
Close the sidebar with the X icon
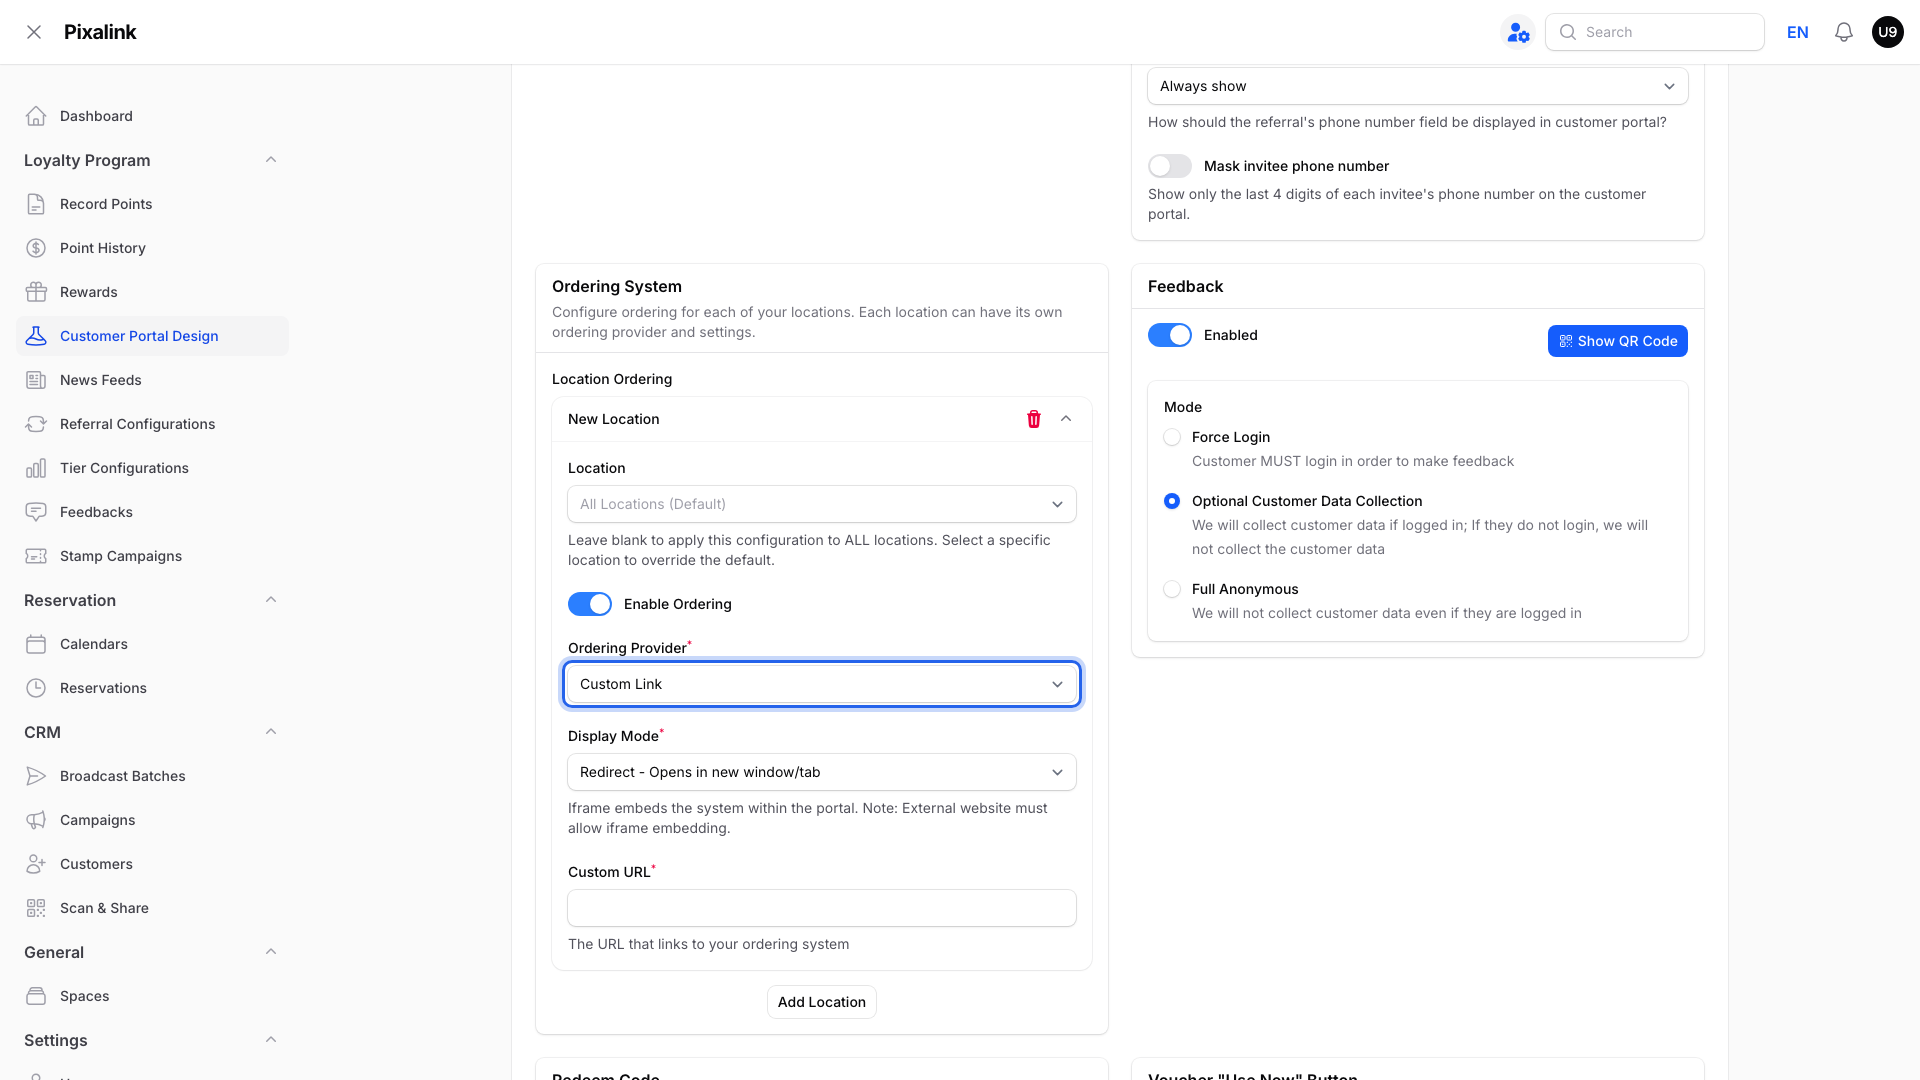pyautogui.click(x=34, y=32)
